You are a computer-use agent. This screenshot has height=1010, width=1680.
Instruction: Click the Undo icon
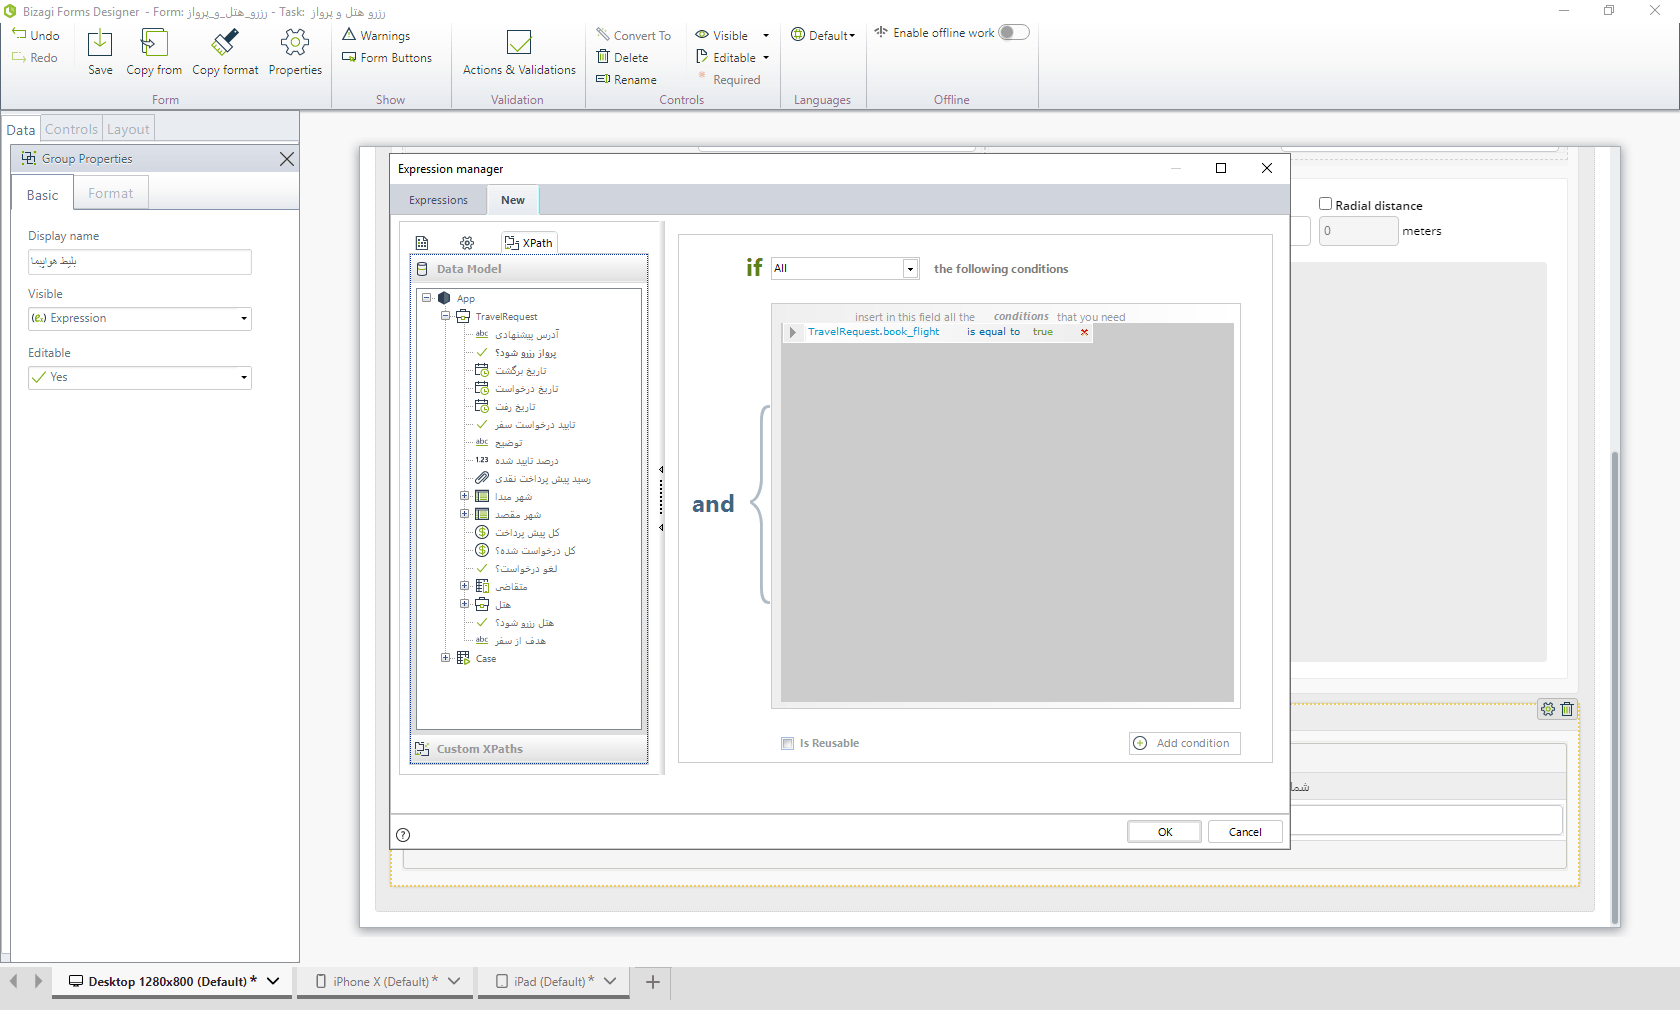(x=19, y=35)
